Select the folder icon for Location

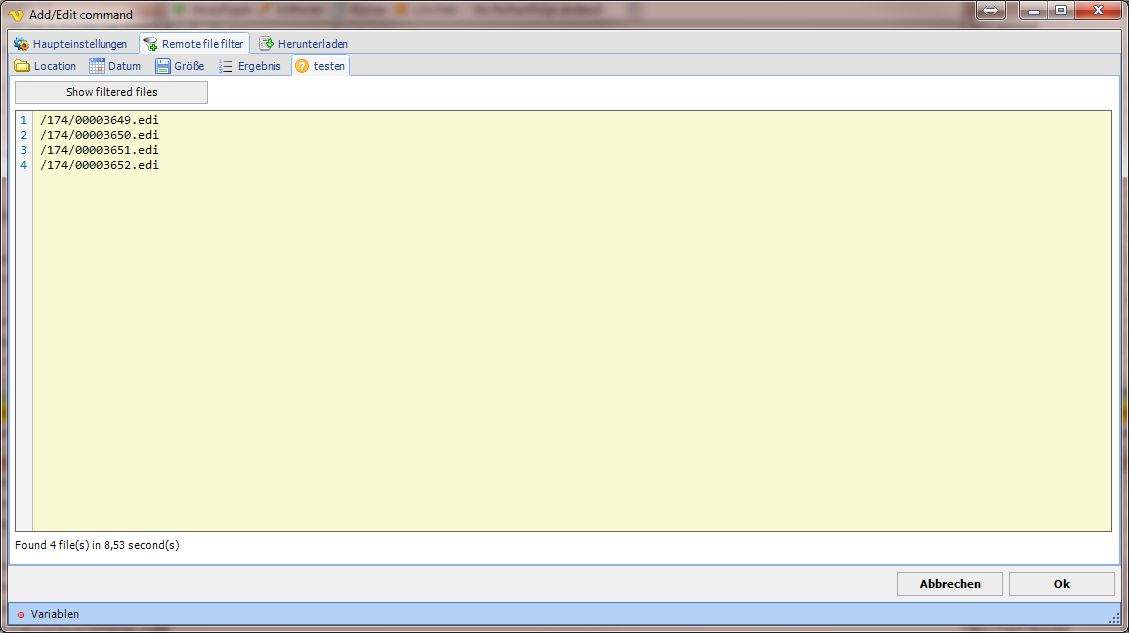pyautogui.click(x=22, y=66)
